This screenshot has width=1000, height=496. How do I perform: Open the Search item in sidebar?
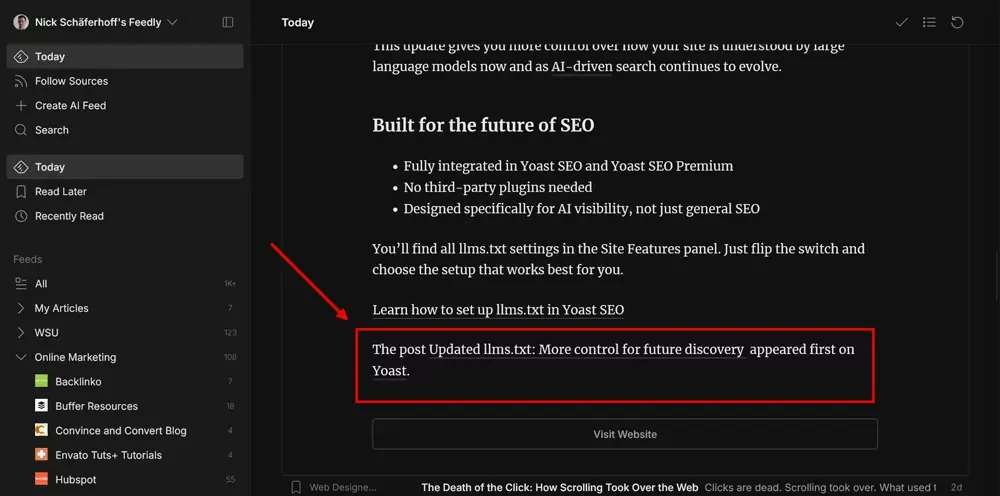pos(52,130)
